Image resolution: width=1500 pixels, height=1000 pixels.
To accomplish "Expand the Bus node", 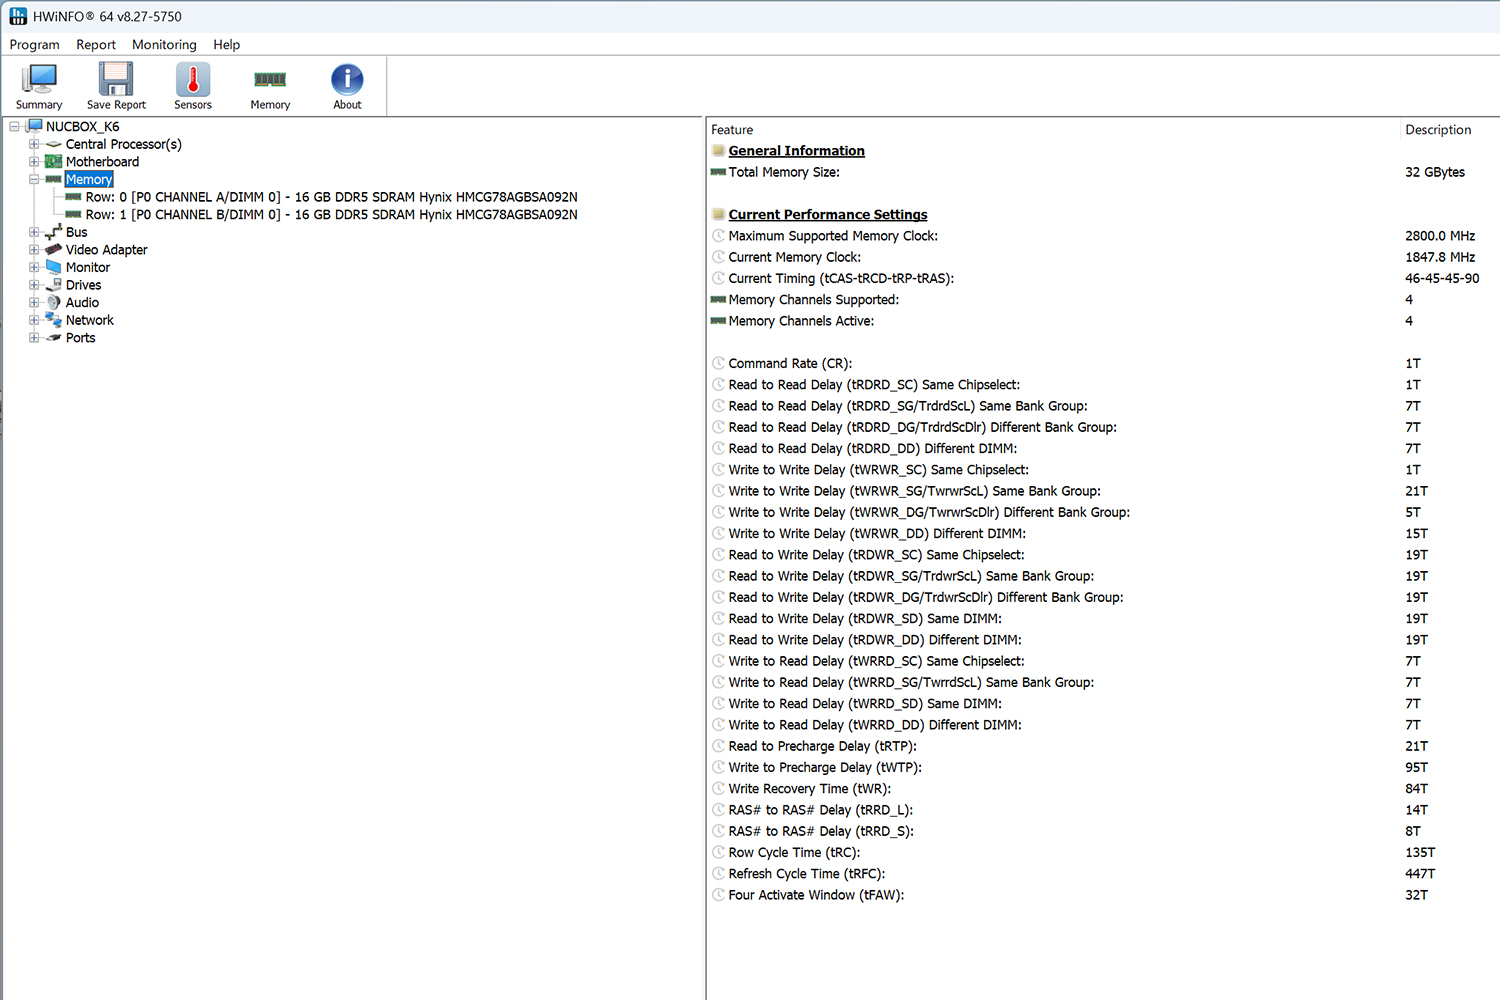I will tap(34, 232).
